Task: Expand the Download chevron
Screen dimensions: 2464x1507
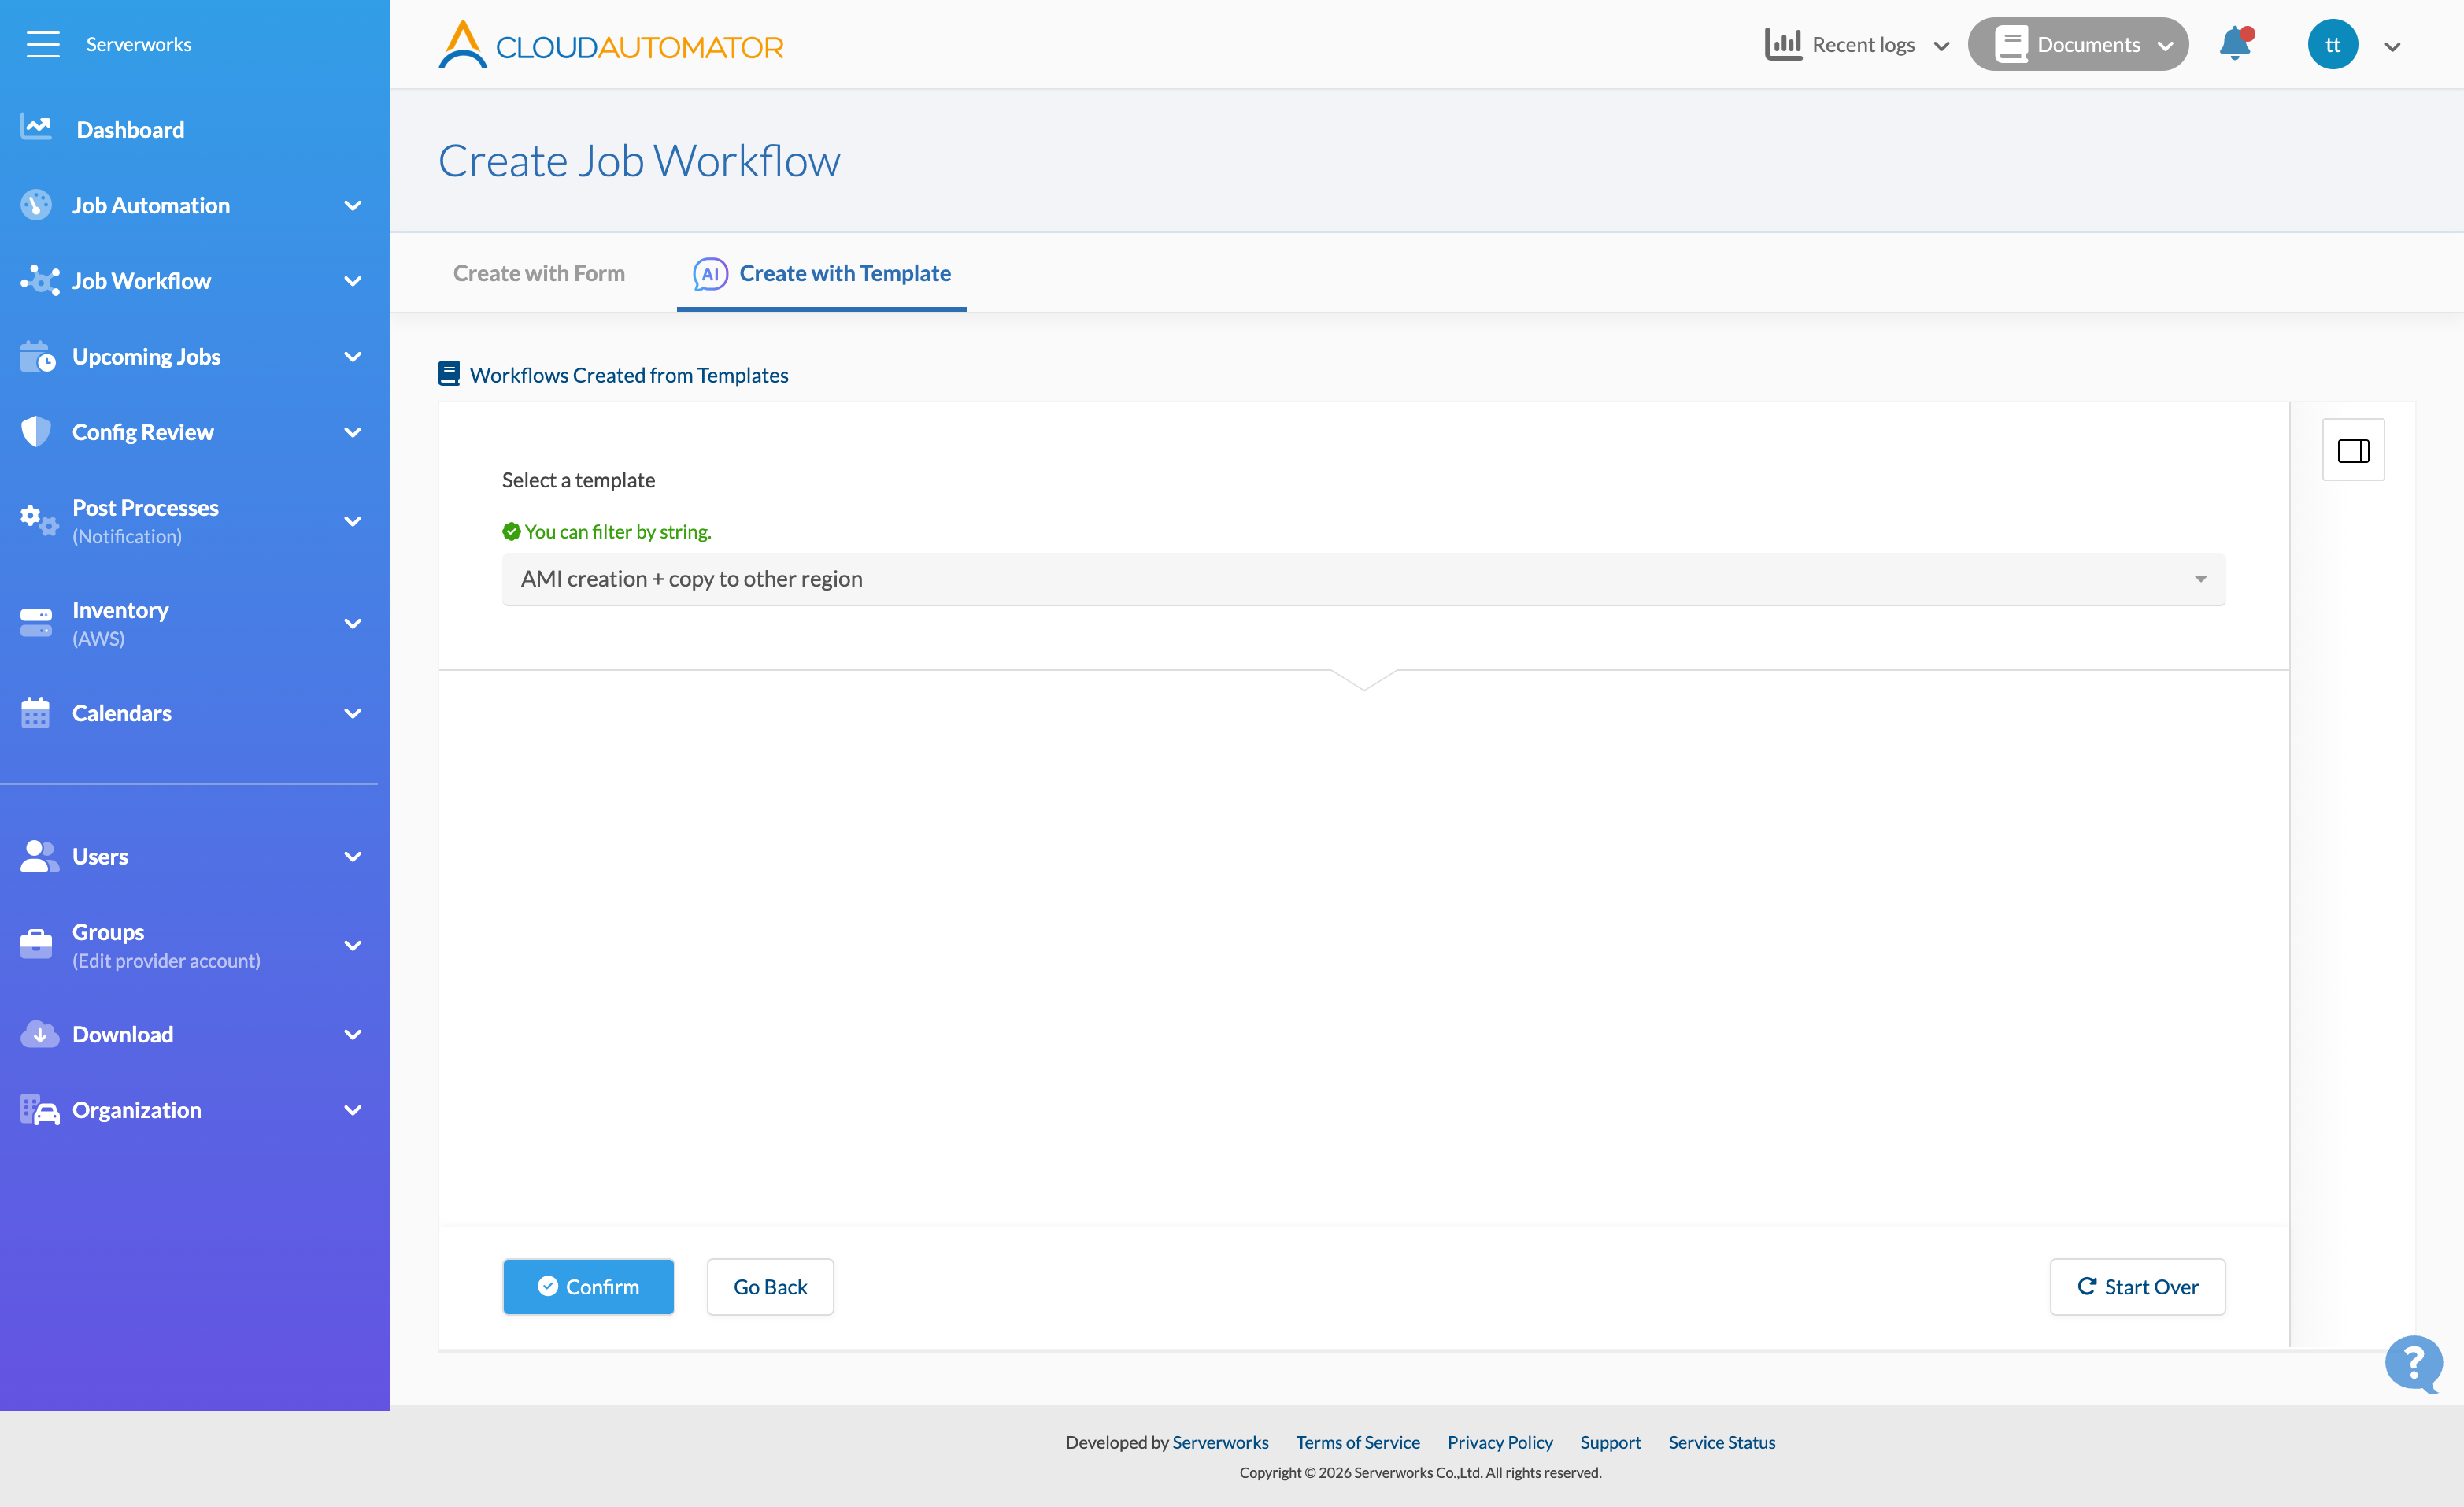Action: pyautogui.click(x=353, y=1034)
